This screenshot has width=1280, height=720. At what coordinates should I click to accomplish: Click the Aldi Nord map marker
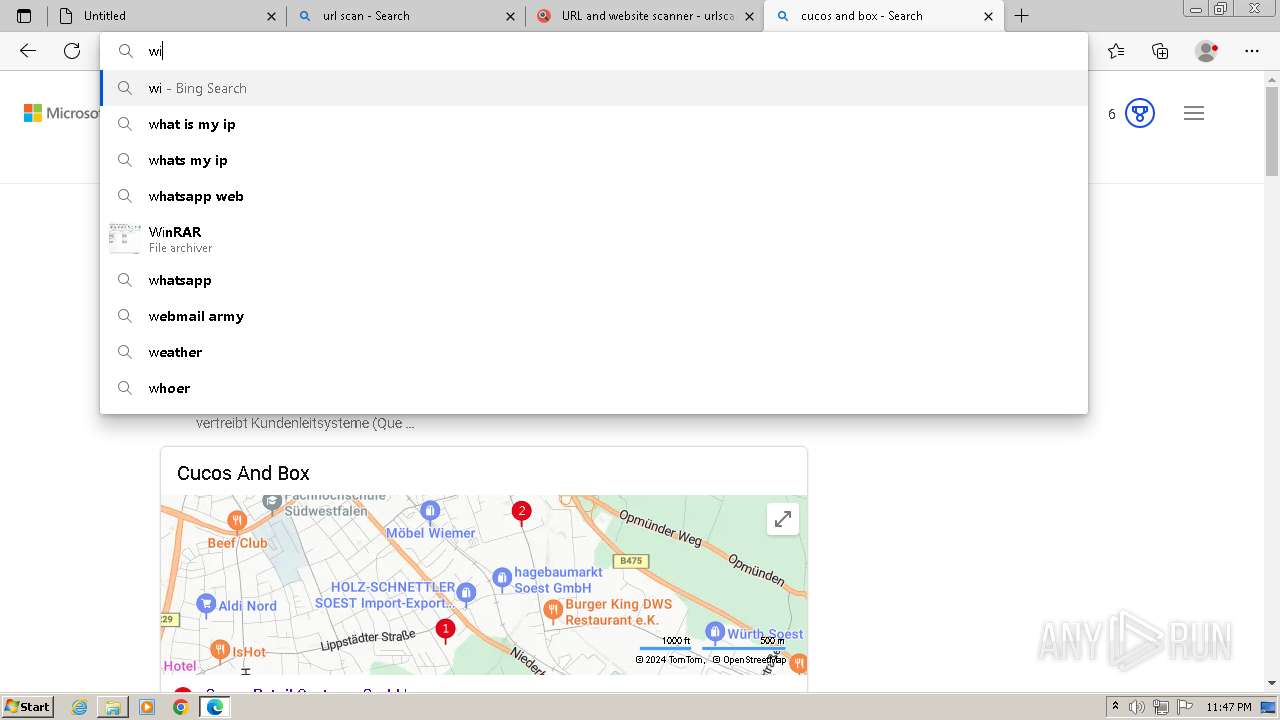click(206, 604)
